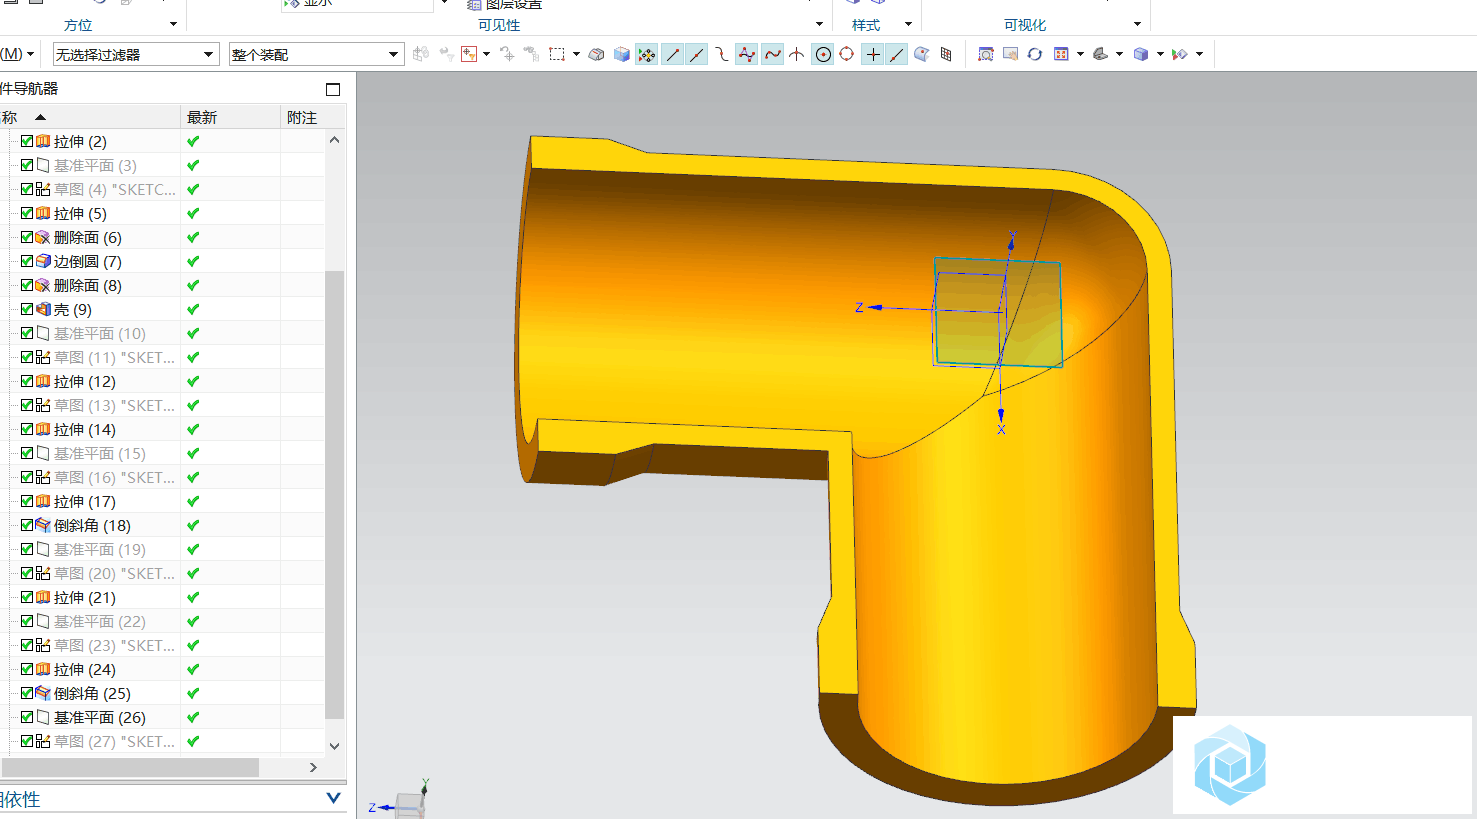1477x819 pixels.
Task: Toggle Bounded Grid snap icon
Action: 946,54
